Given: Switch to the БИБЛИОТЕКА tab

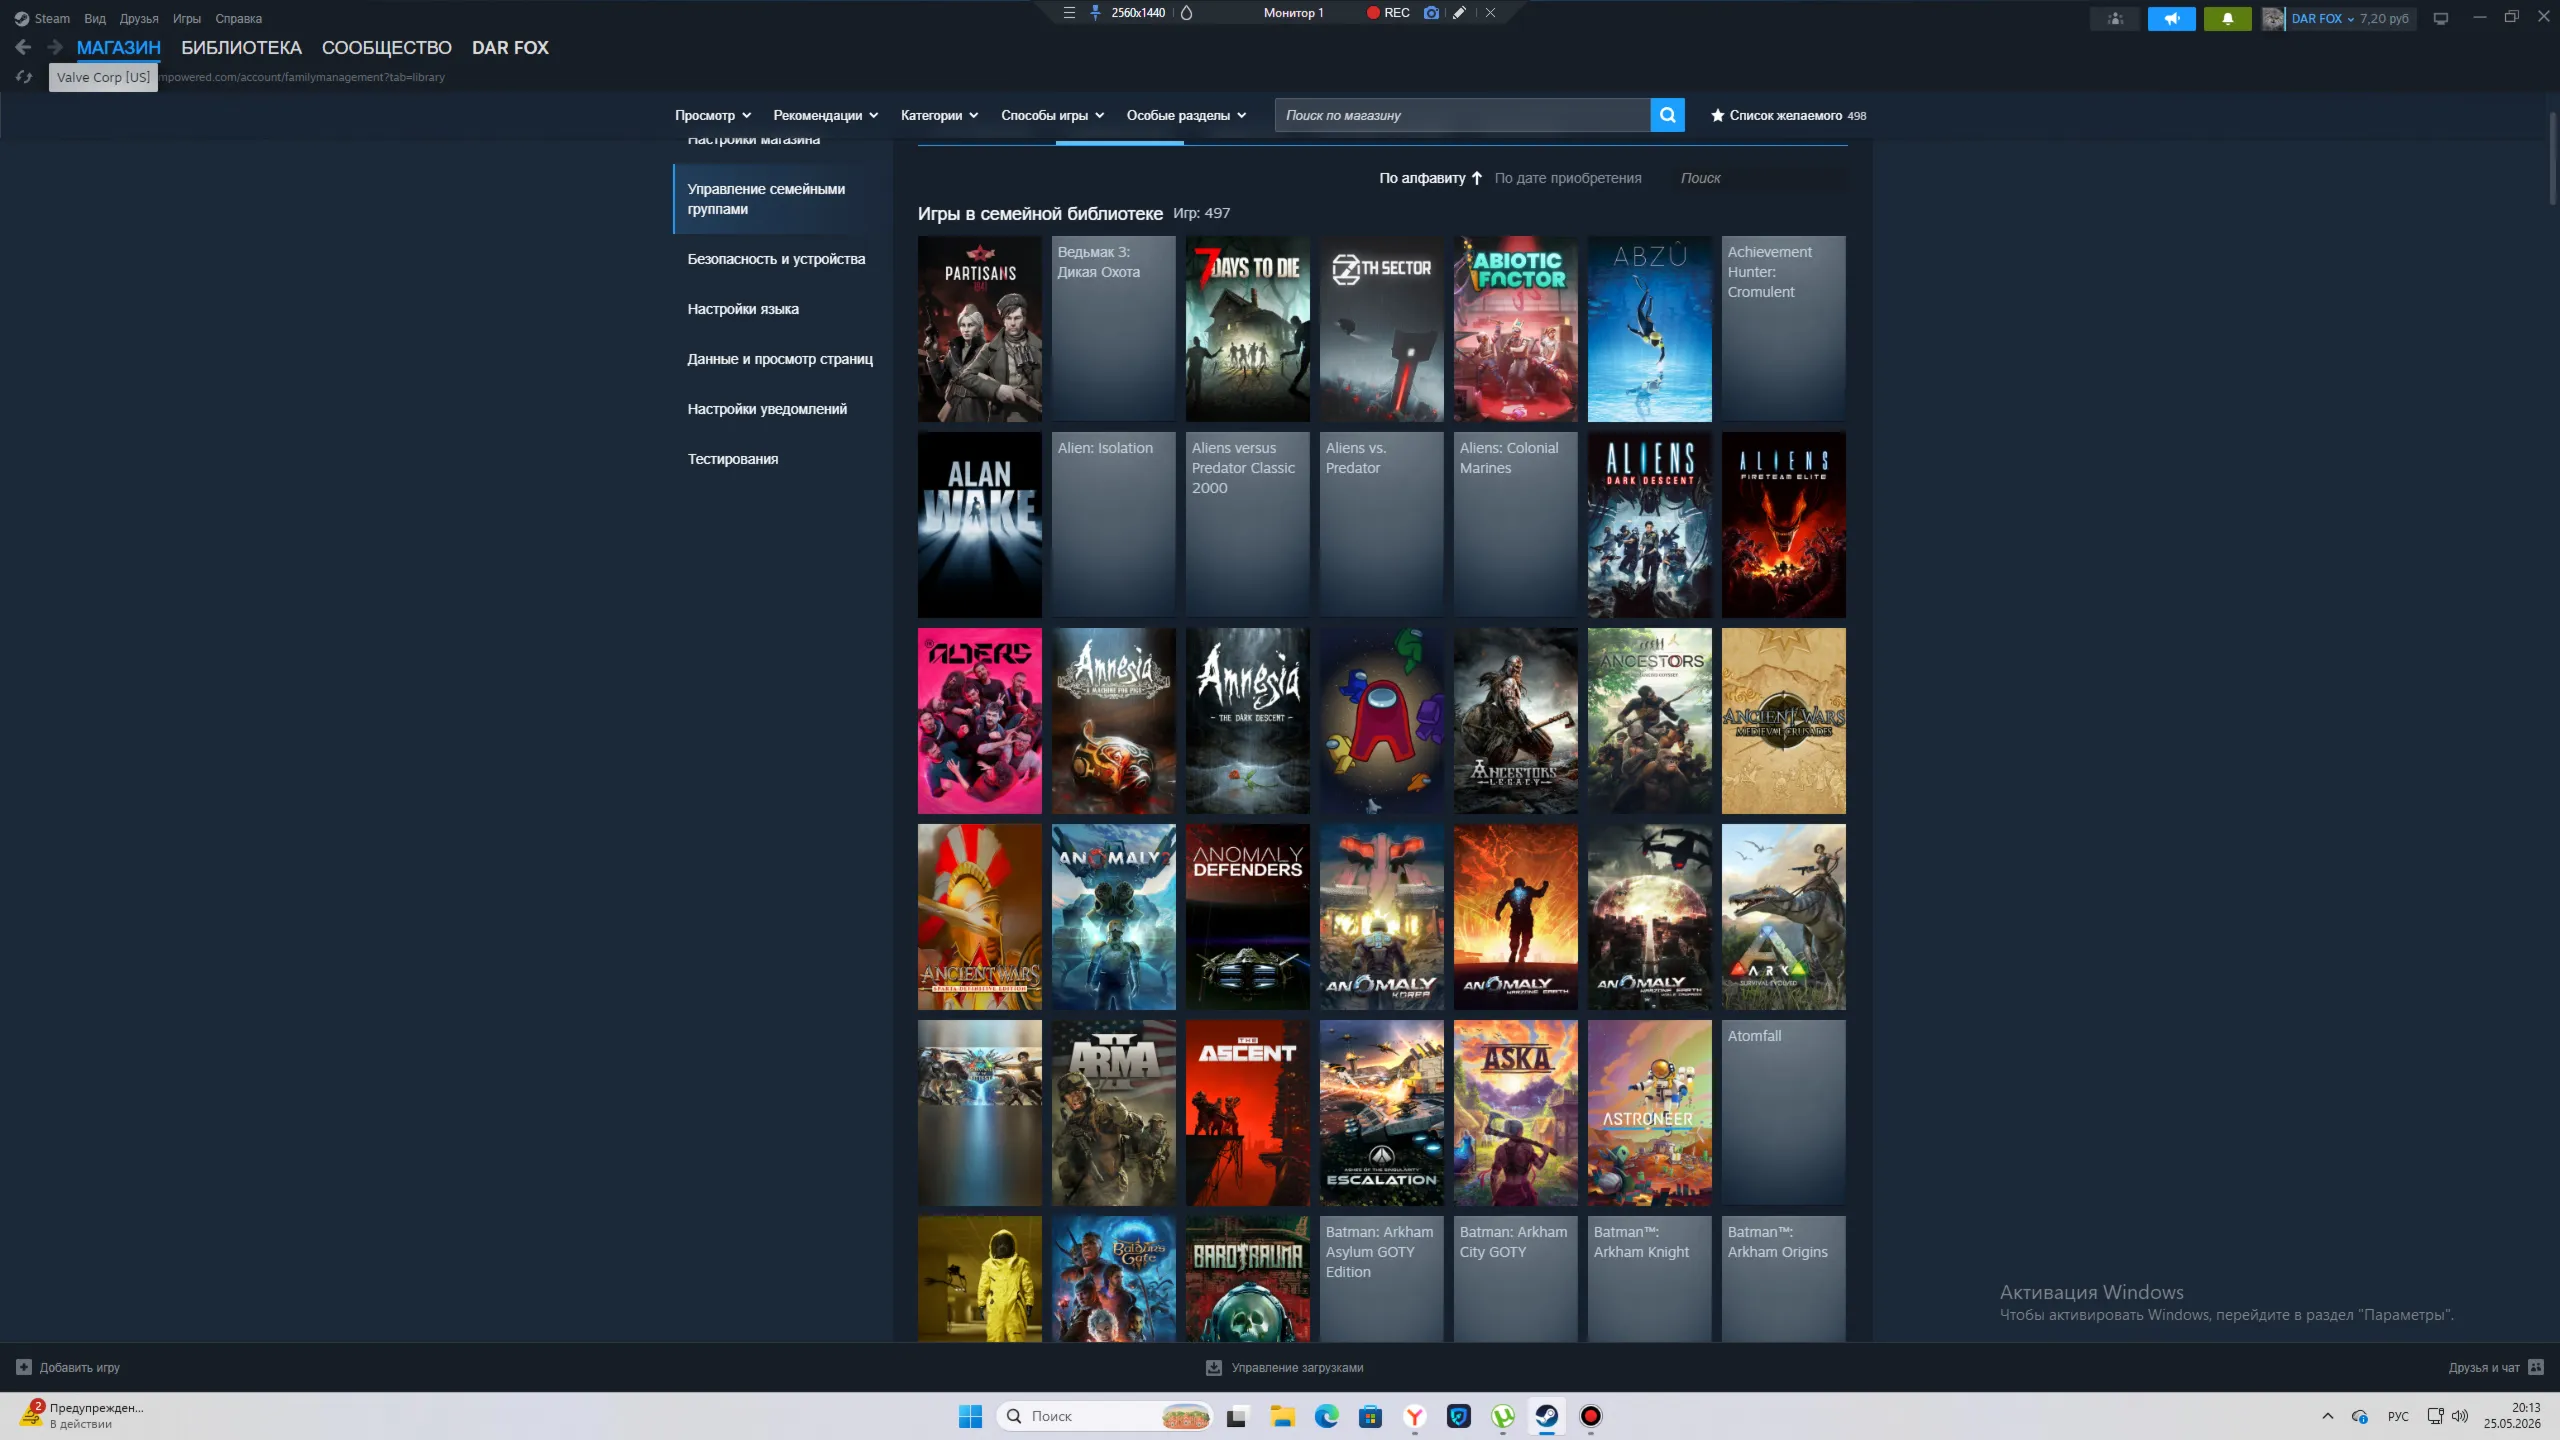Looking at the screenshot, I should click(241, 48).
